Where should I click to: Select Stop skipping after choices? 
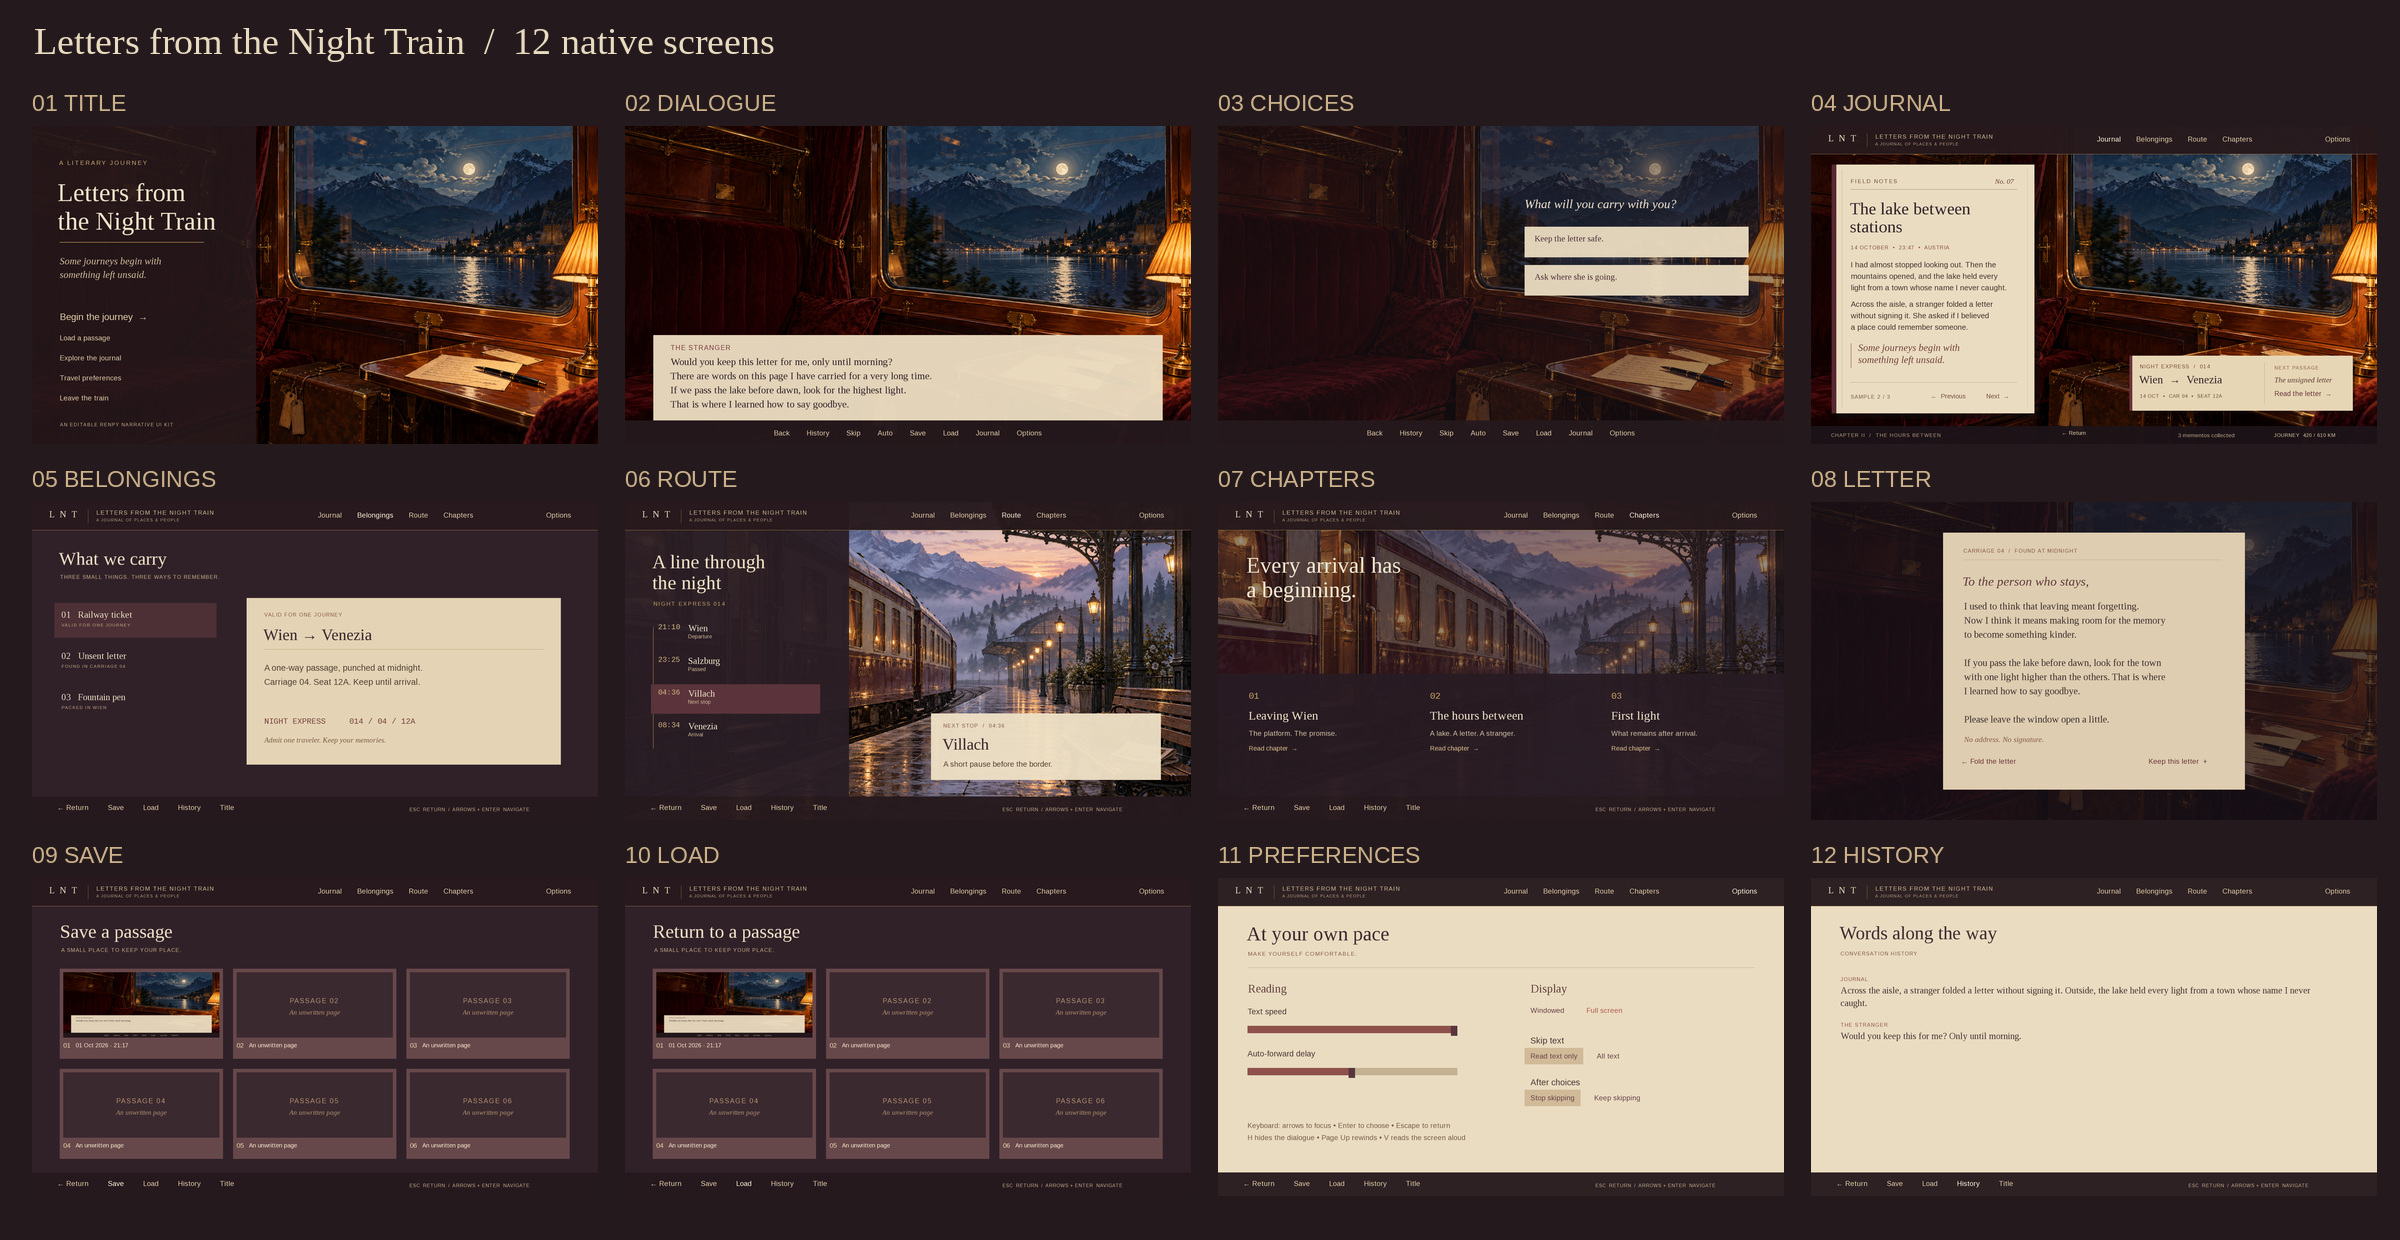[1552, 1098]
